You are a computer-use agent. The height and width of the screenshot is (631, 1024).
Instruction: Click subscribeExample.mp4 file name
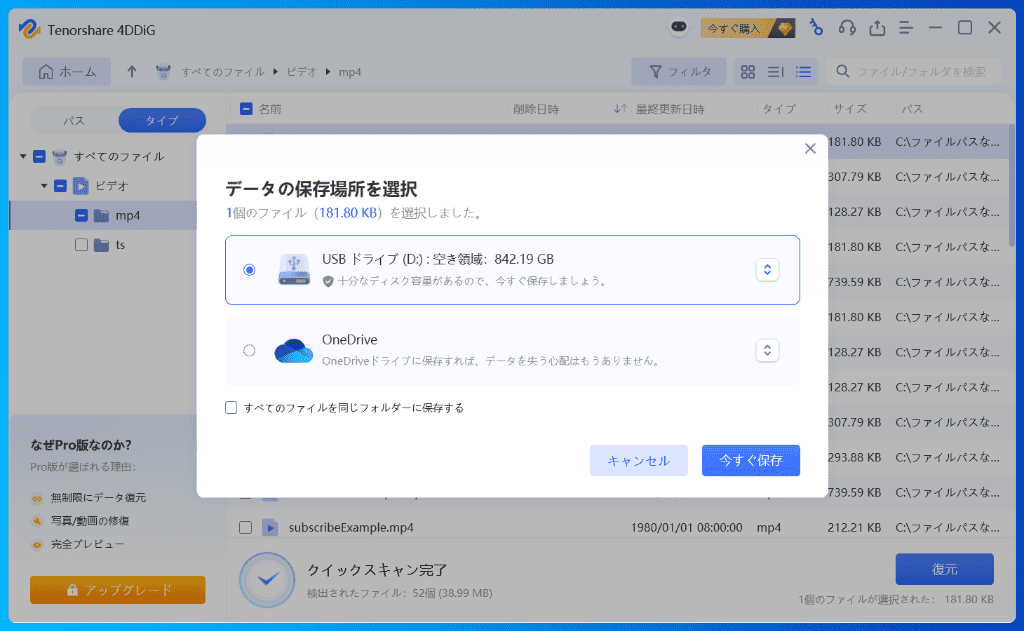[x=351, y=527]
